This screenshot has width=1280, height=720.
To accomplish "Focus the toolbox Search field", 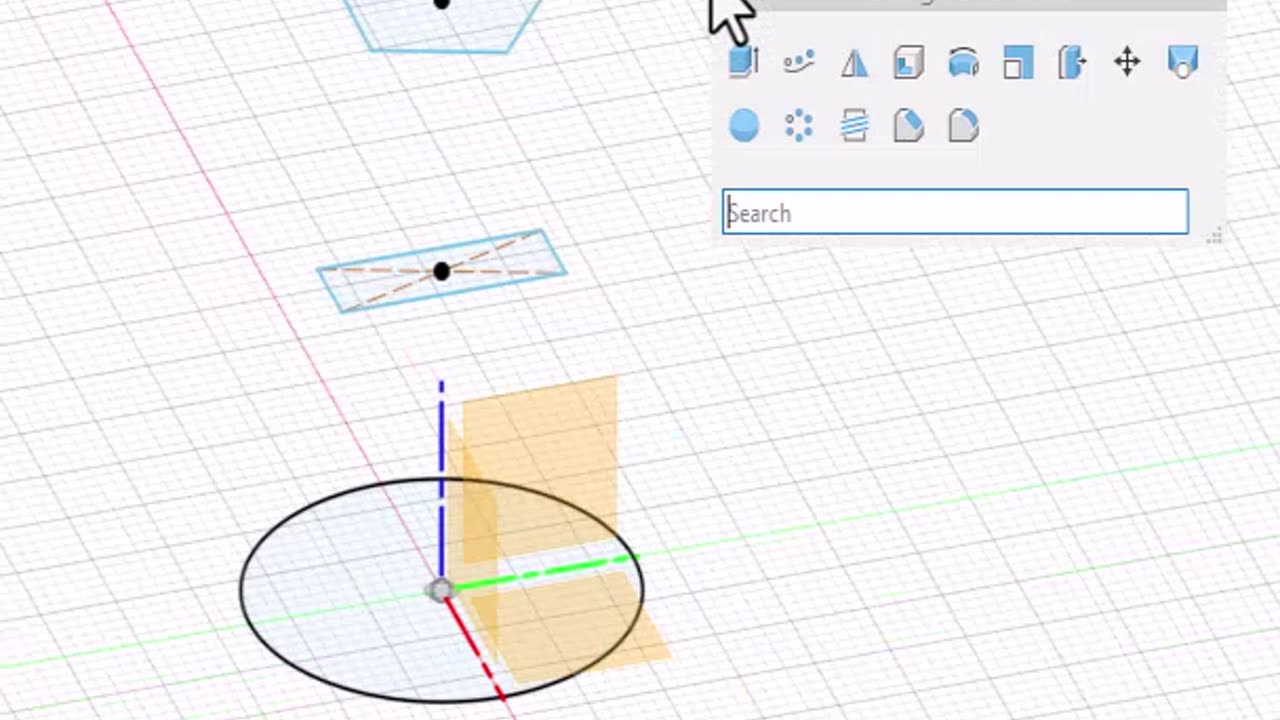I will pyautogui.click(x=955, y=212).
